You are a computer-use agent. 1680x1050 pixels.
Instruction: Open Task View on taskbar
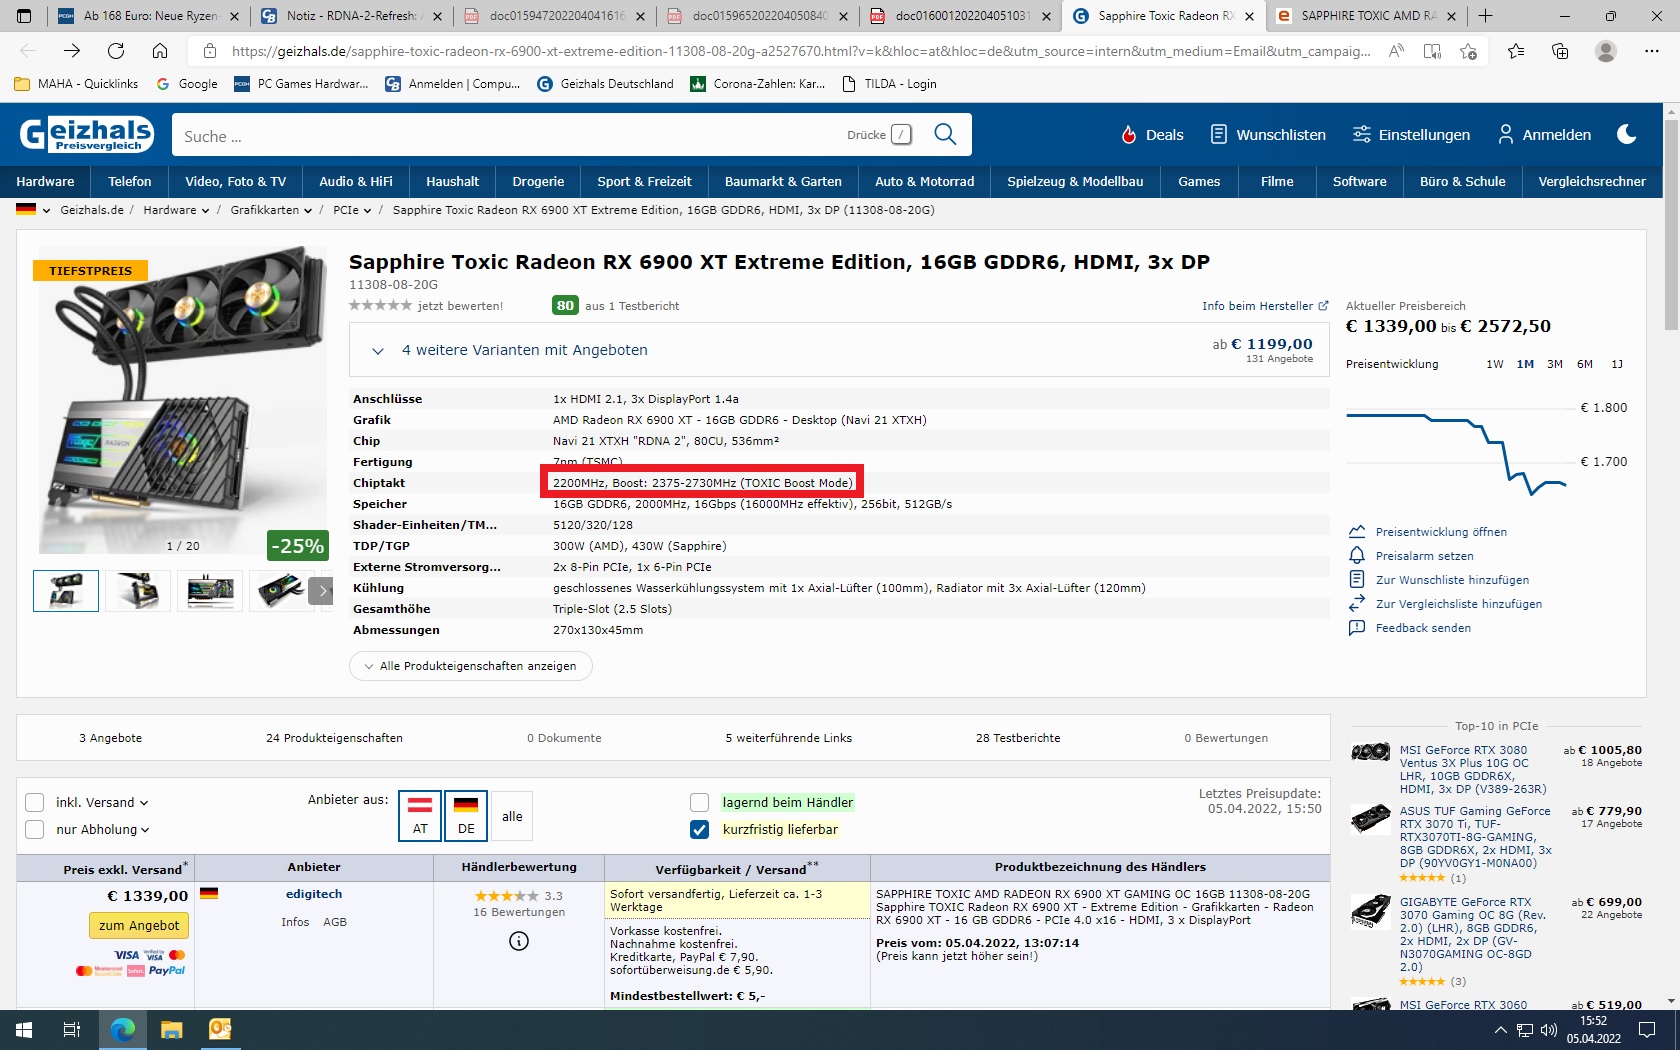(x=72, y=1030)
